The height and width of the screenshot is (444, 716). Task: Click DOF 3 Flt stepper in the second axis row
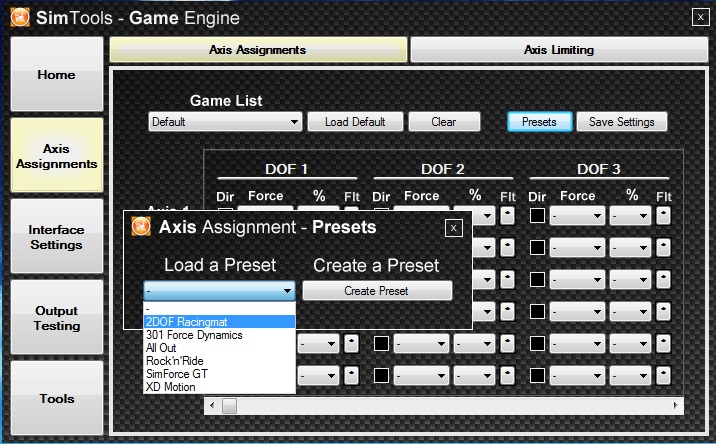tap(663, 248)
